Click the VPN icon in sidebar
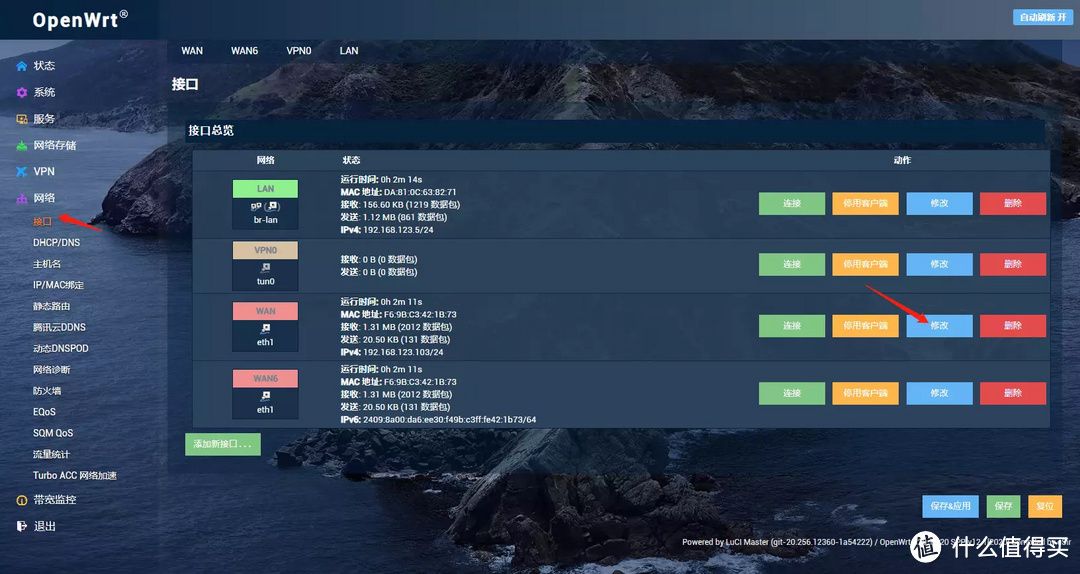The image size is (1080, 574). click(x=21, y=172)
